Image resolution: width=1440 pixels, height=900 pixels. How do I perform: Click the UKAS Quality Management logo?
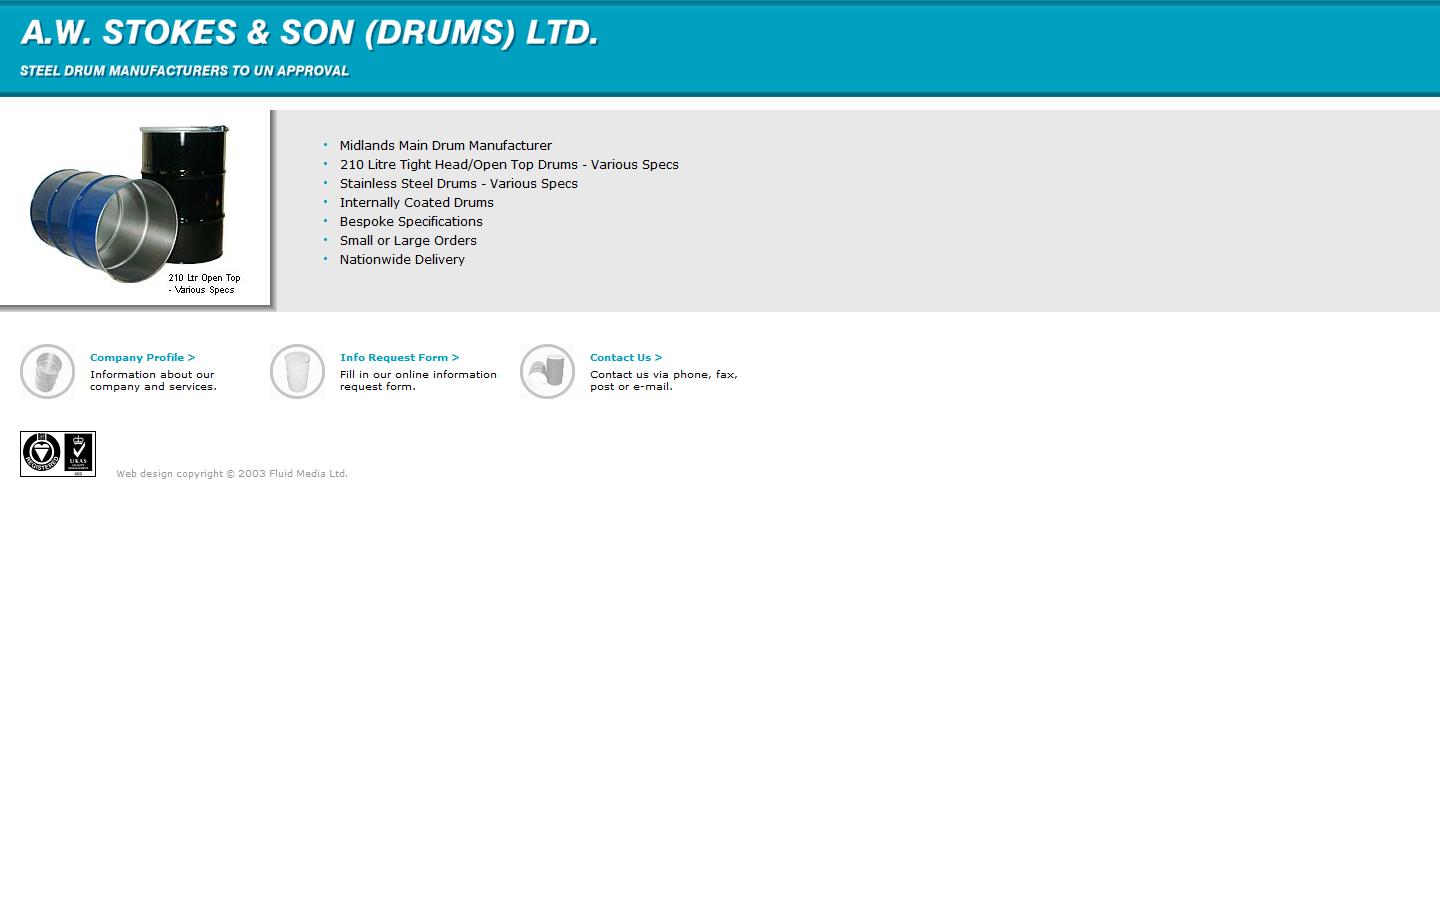(77, 452)
